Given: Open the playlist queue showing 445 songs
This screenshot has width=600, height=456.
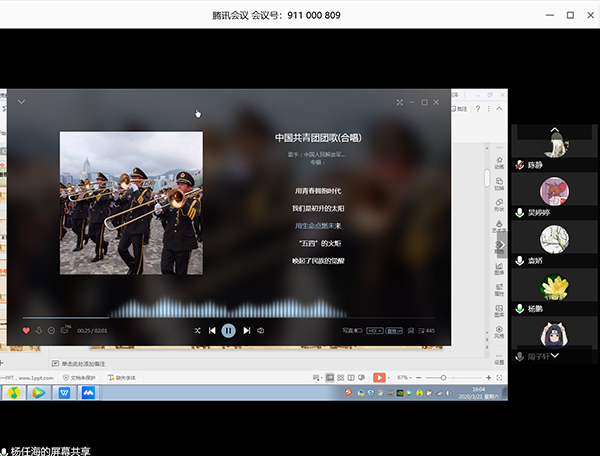Looking at the screenshot, I should (x=426, y=330).
